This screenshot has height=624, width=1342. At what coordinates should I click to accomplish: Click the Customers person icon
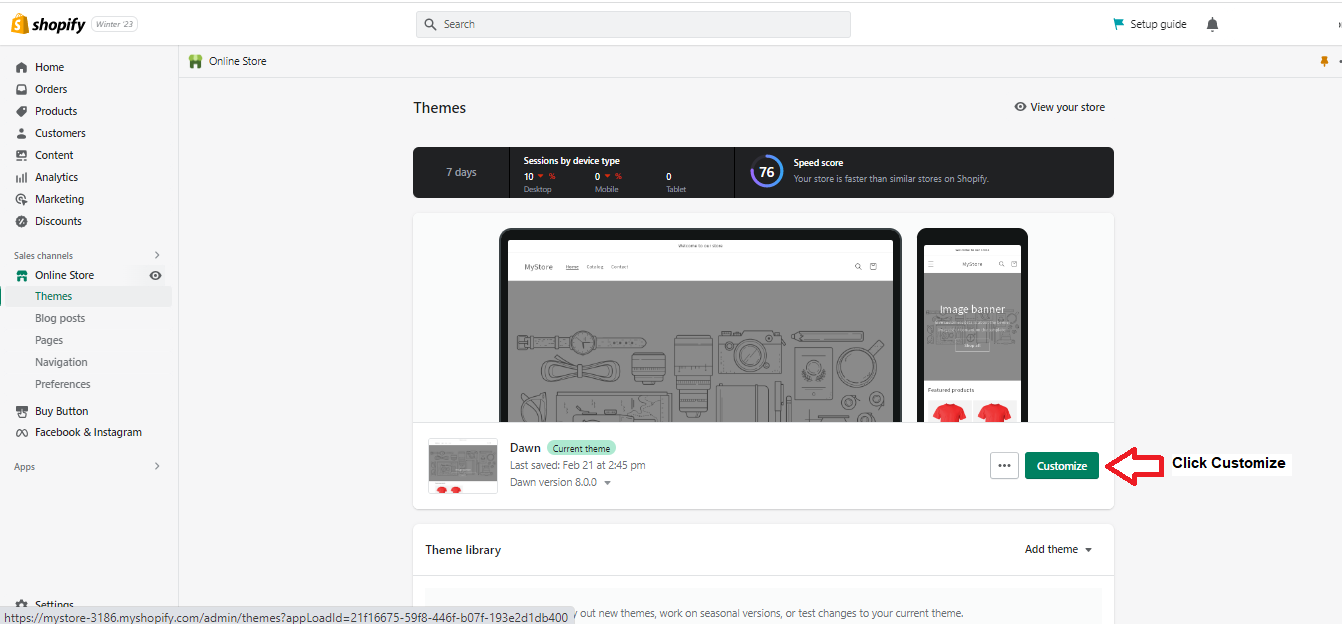(x=22, y=133)
